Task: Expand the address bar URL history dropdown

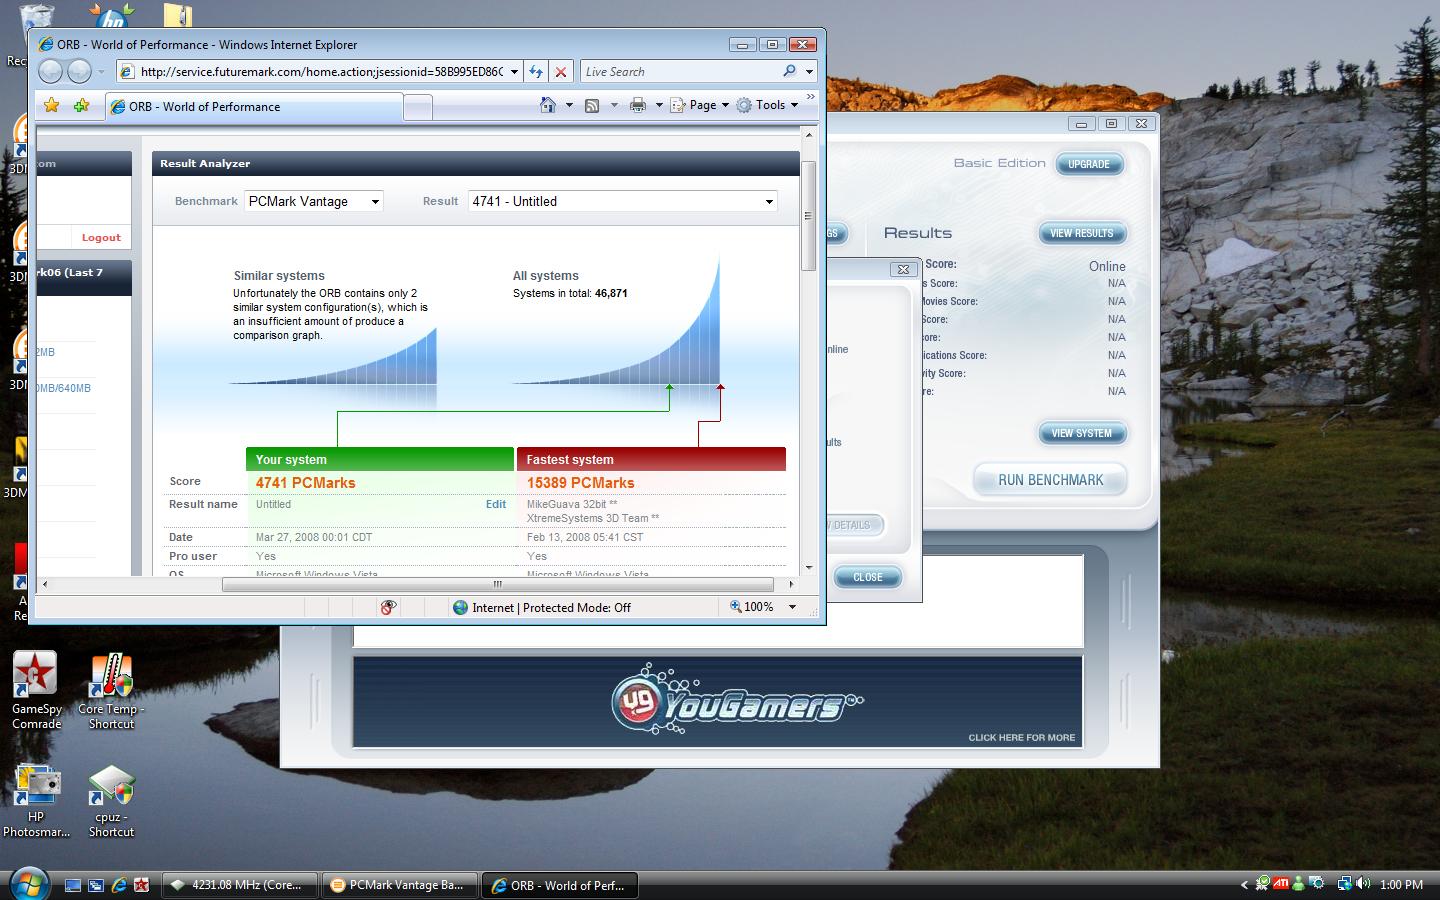Action: click(514, 72)
